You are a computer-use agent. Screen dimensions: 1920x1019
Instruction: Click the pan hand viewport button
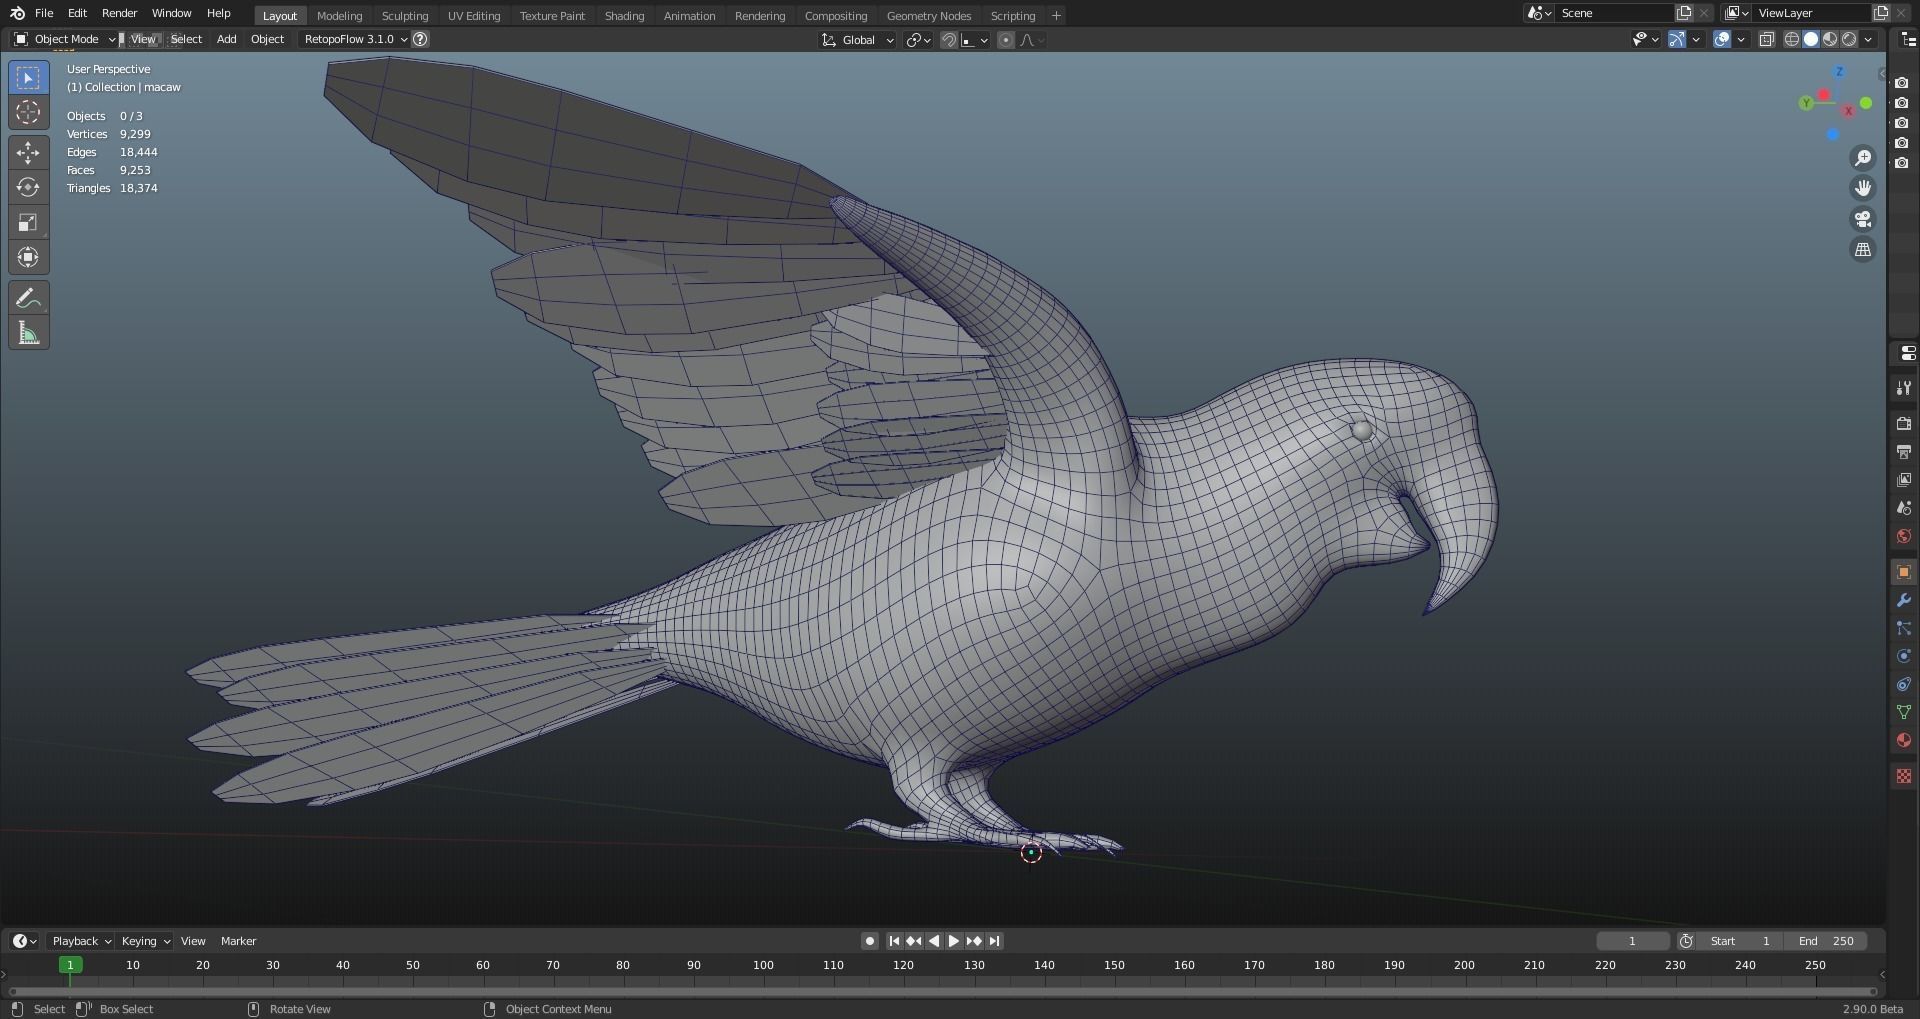pyautogui.click(x=1863, y=188)
